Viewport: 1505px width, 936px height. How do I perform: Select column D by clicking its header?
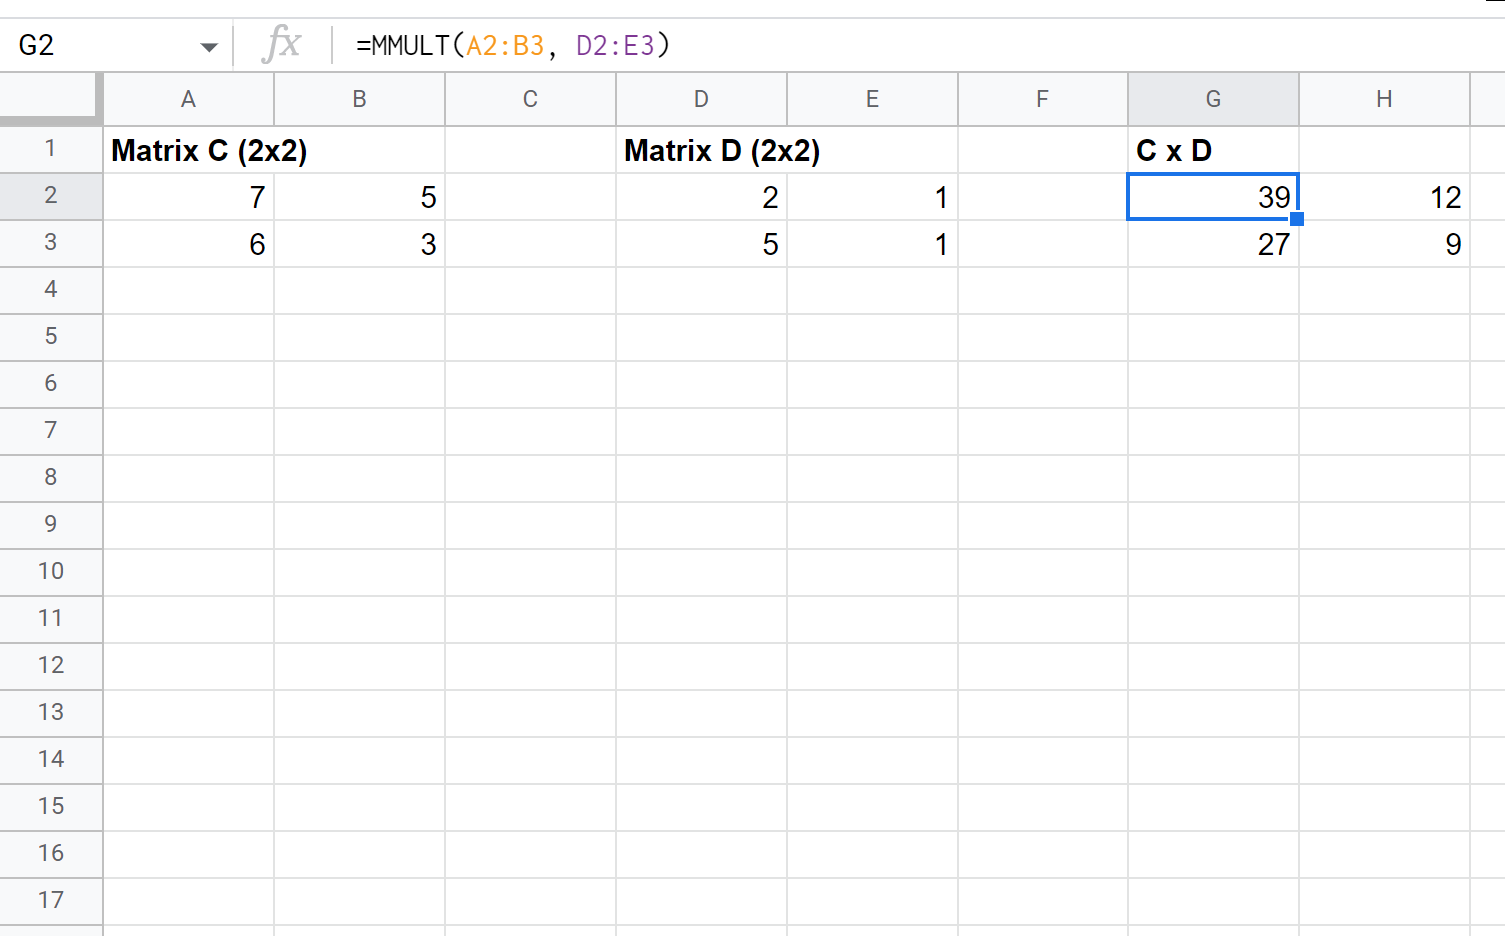pos(701,99)
